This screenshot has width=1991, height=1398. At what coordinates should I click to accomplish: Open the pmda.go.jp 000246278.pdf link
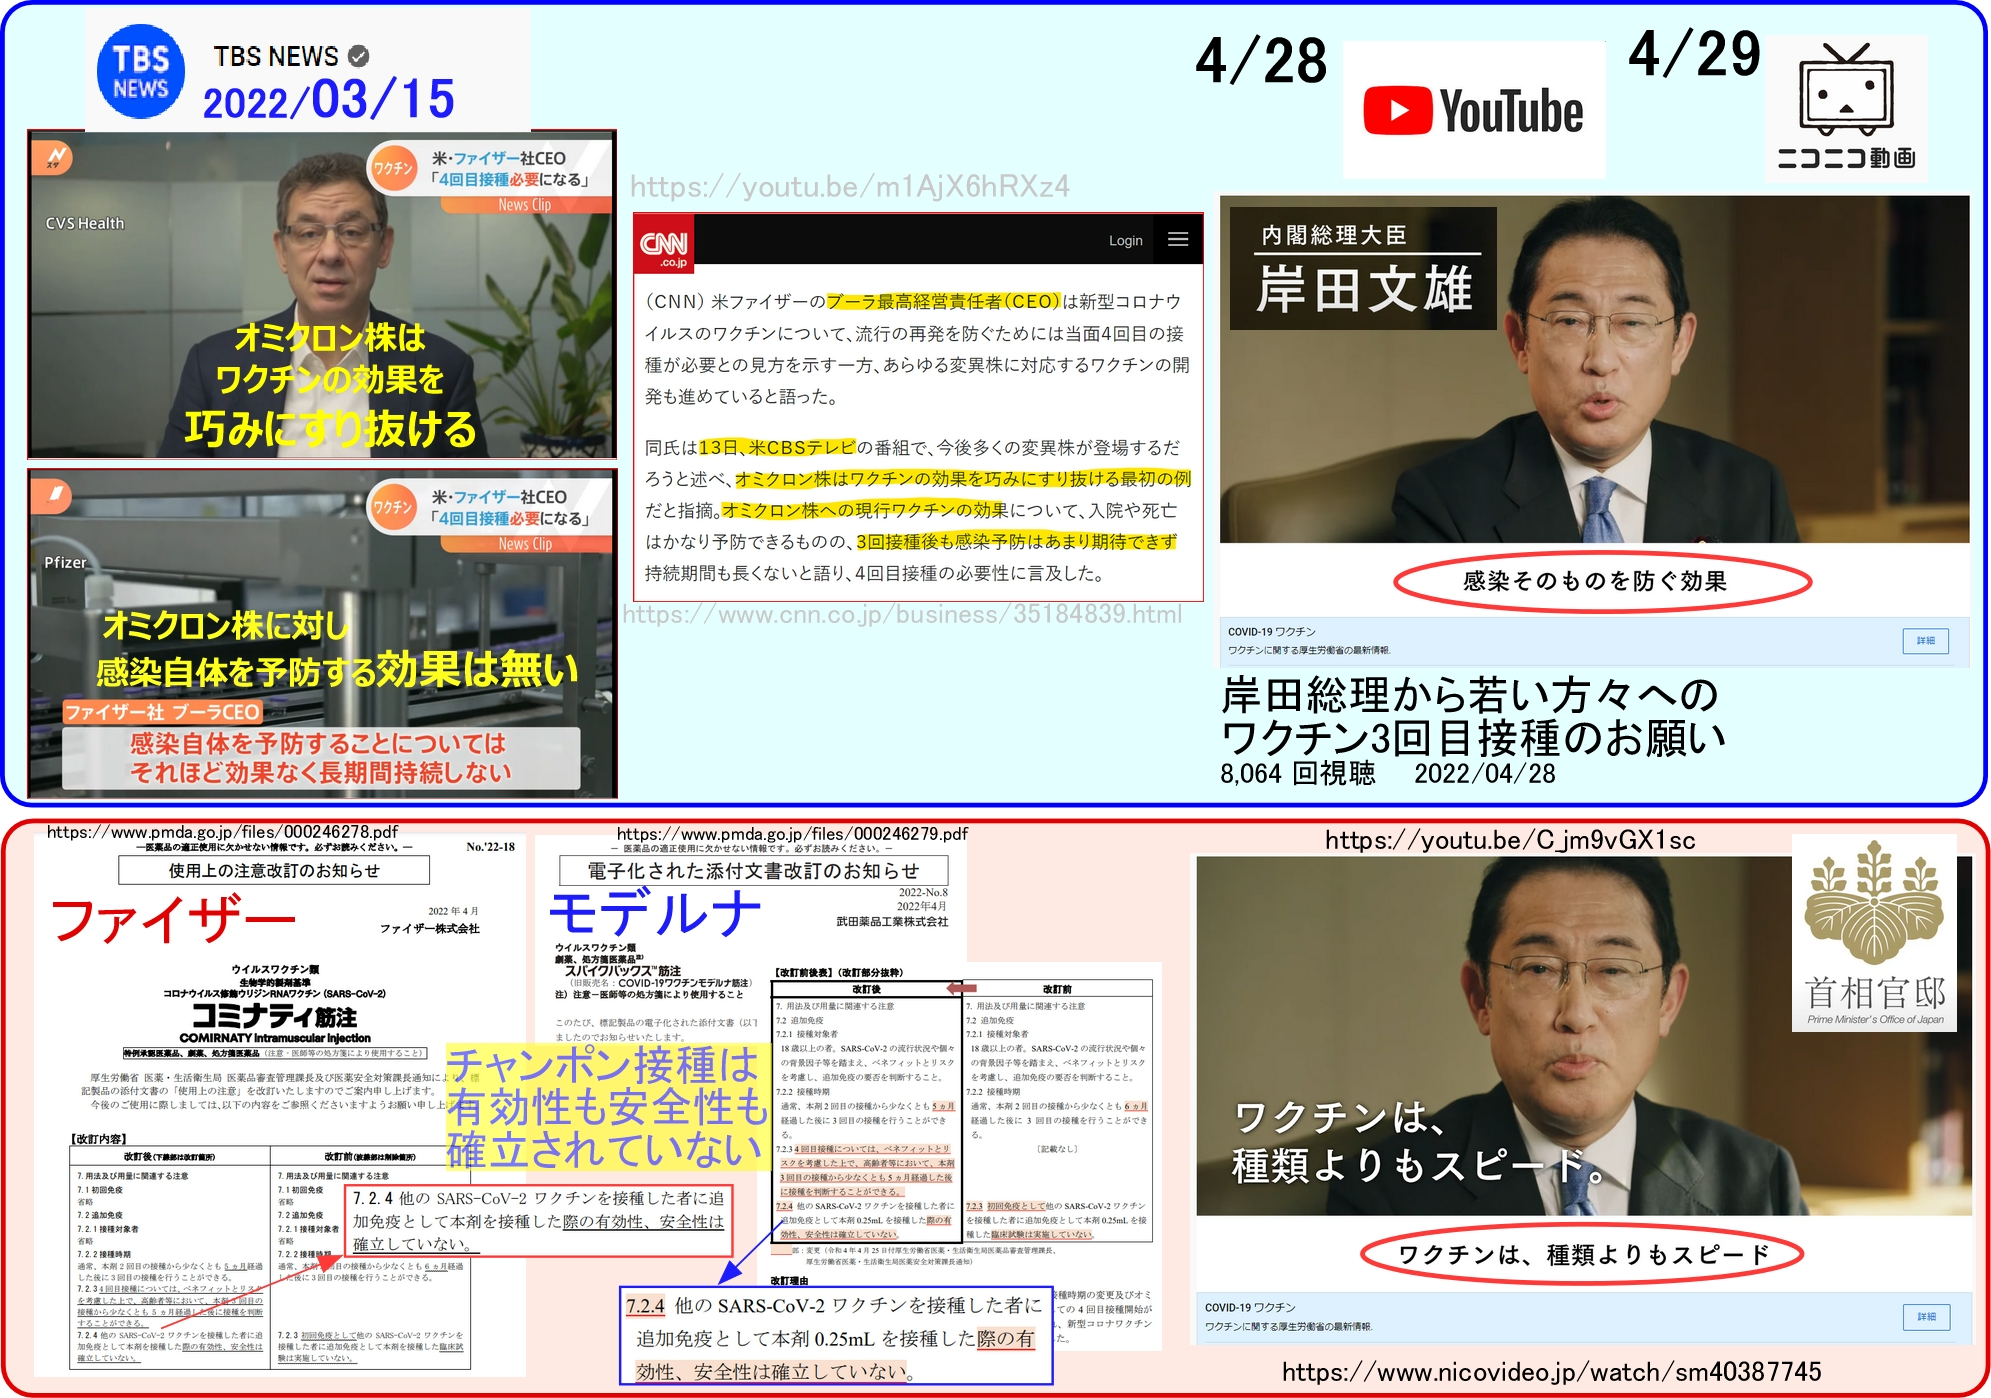point(222,832)
